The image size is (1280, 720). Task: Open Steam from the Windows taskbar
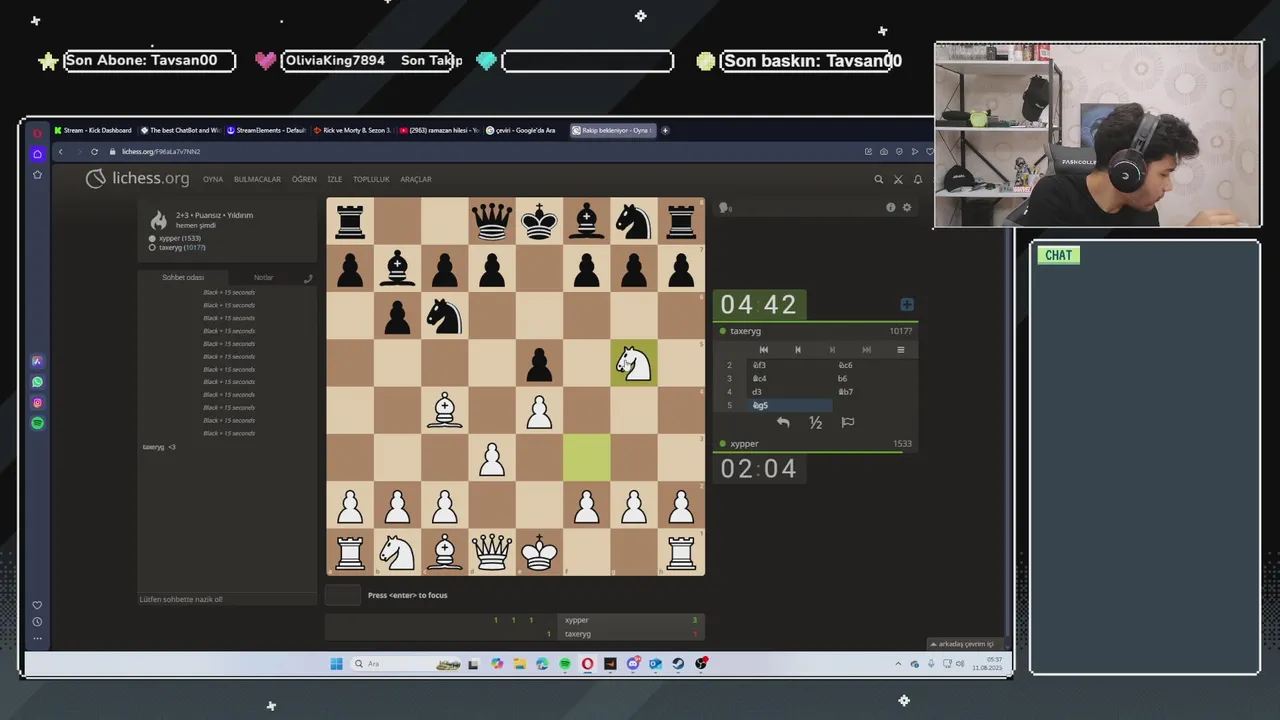[x=678, y=664]
